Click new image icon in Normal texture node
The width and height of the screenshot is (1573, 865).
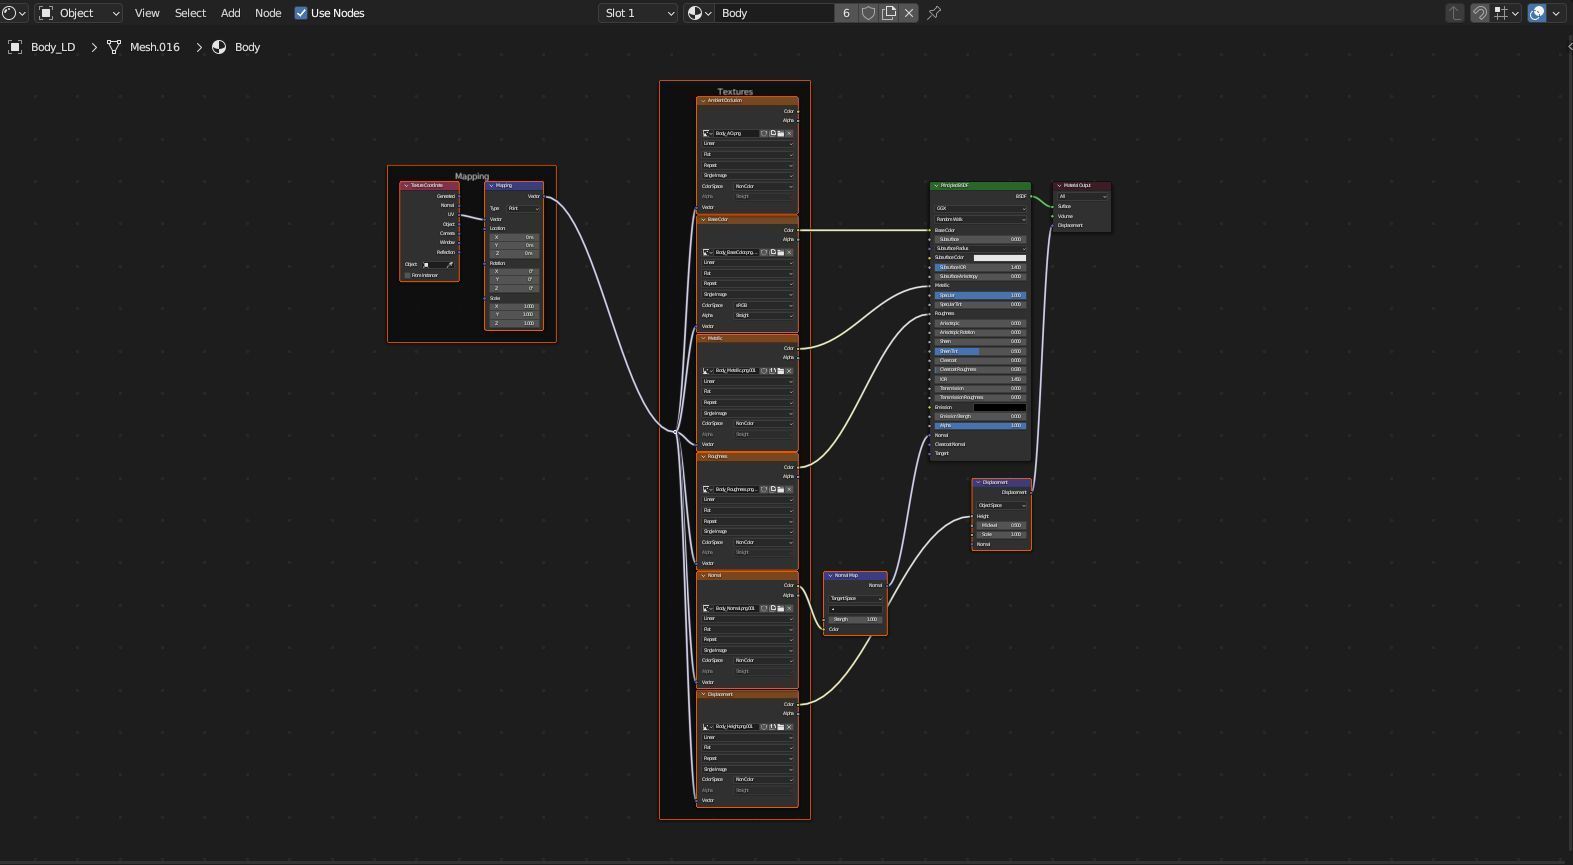(773, 608)
